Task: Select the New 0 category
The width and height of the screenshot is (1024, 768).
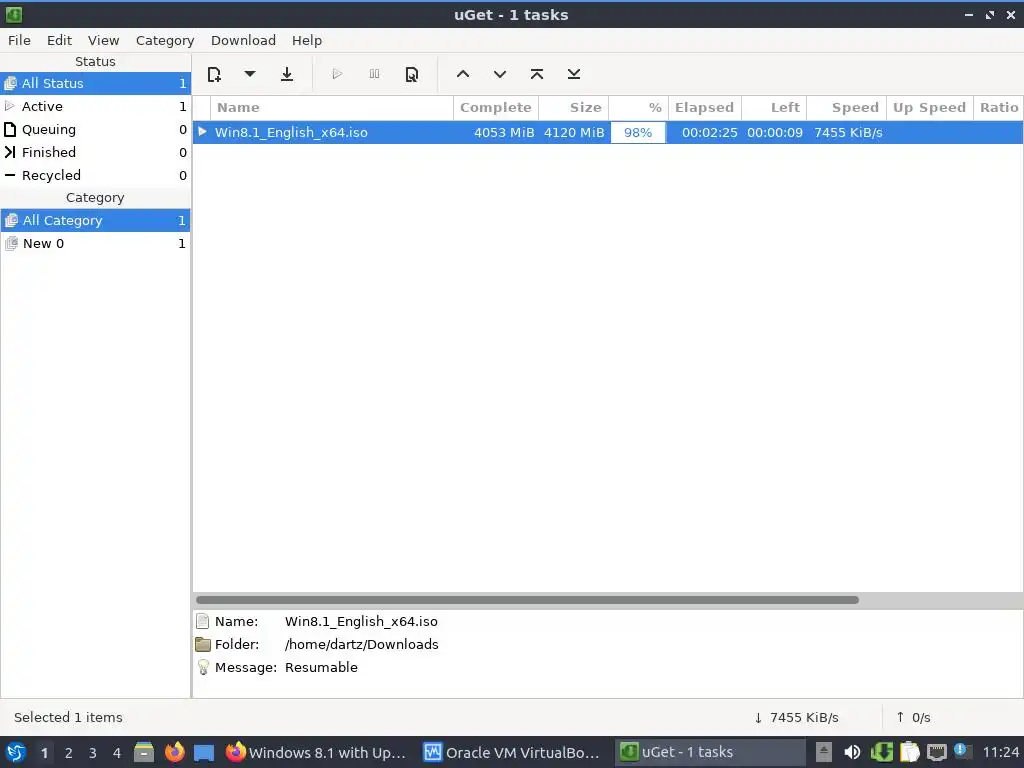Action: point(95,244)
